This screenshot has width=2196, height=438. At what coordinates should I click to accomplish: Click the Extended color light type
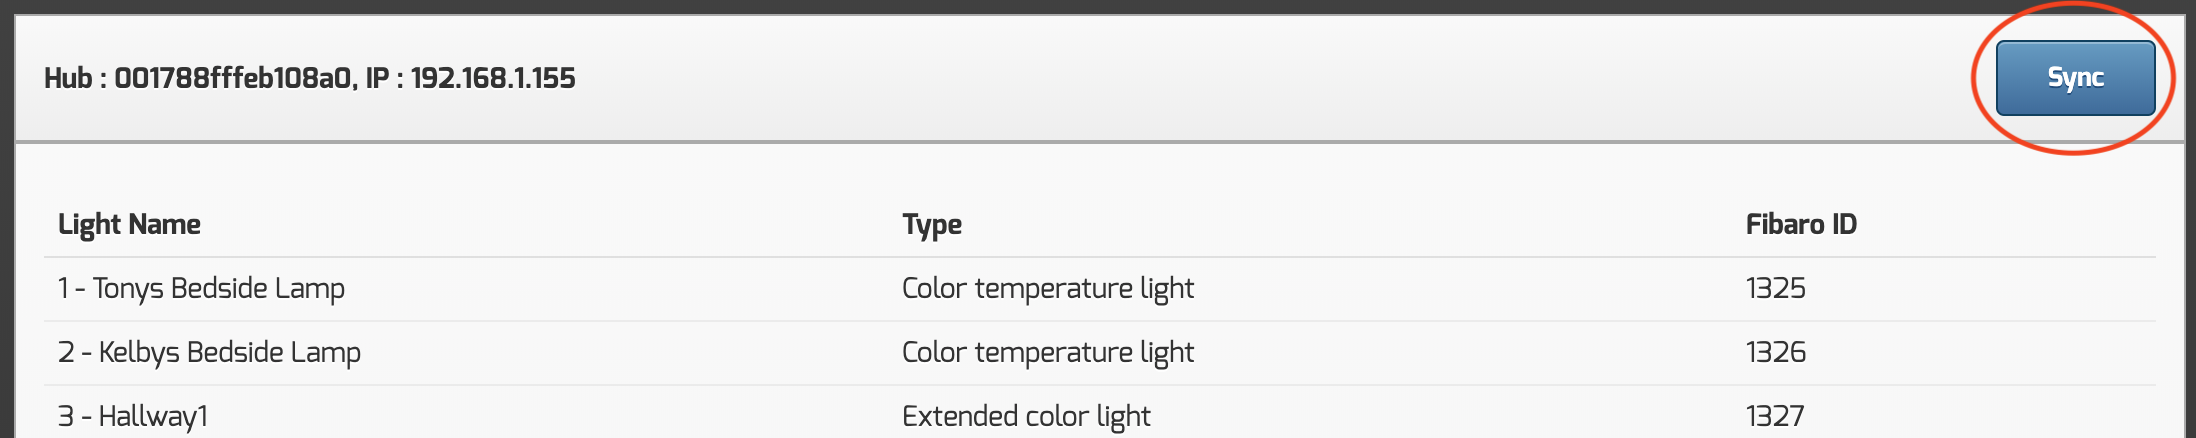click(1026, 416)
